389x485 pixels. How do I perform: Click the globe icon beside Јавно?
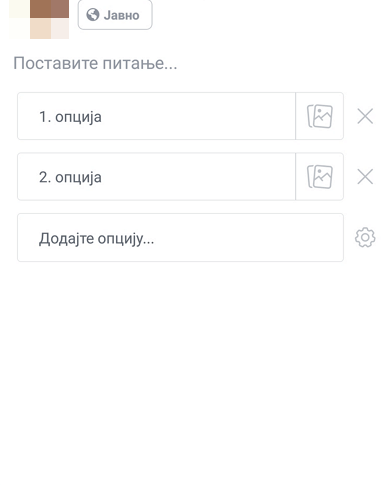[x=93, y=15]
